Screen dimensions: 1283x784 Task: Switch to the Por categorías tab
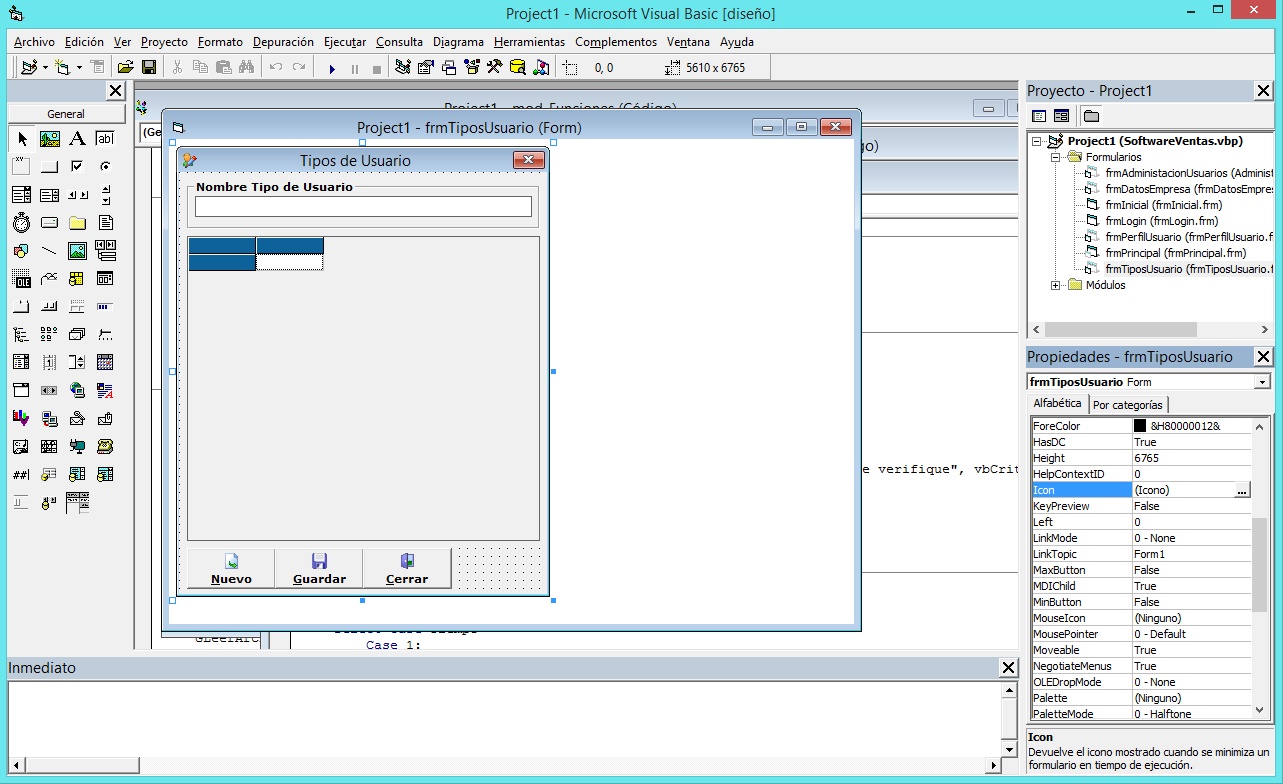click(x=1128, y=405)
